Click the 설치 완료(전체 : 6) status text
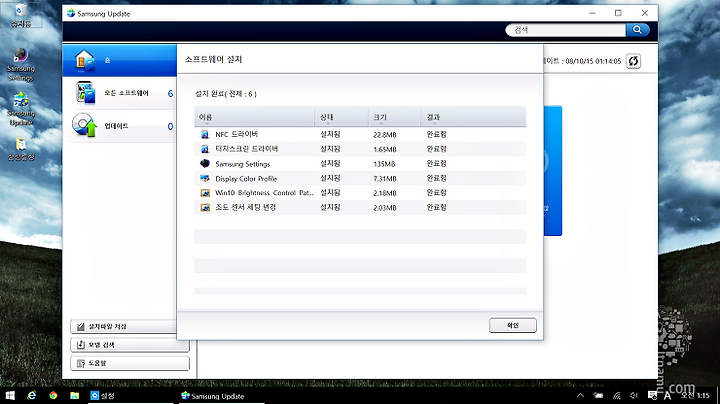The image size is (720, 404). pyautogui.click(x=225, y=94)
